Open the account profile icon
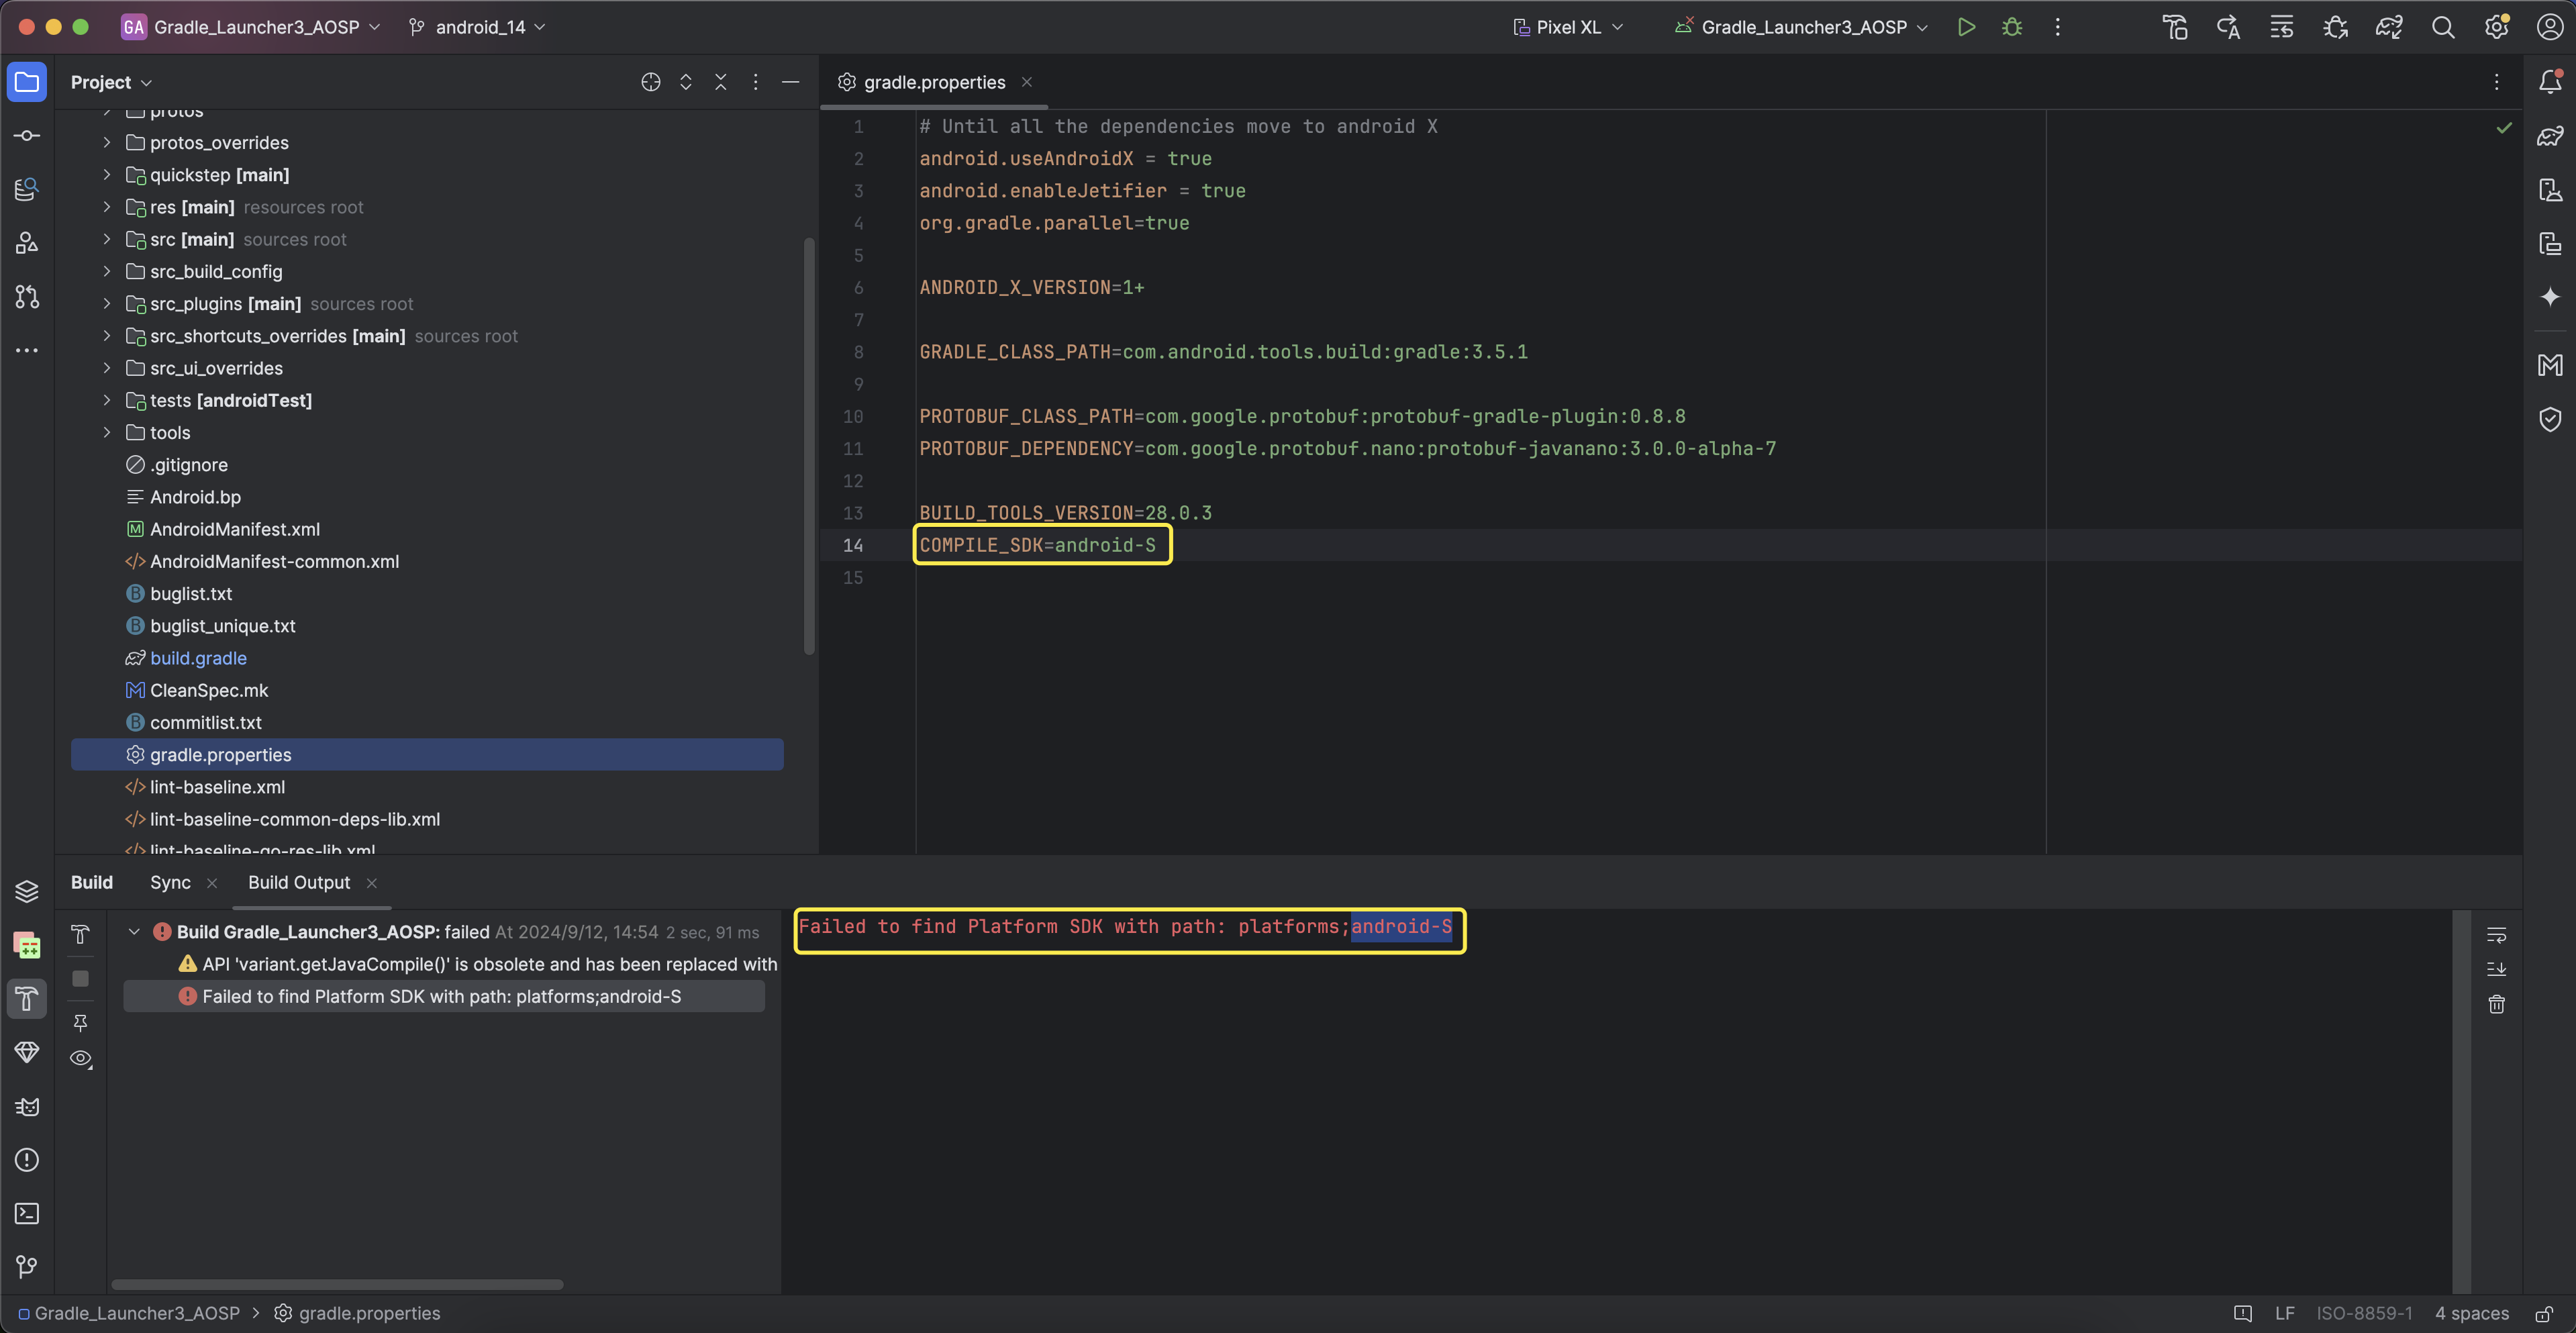The width and height of the screenshot is (2576, 1333). point(2550,27)
